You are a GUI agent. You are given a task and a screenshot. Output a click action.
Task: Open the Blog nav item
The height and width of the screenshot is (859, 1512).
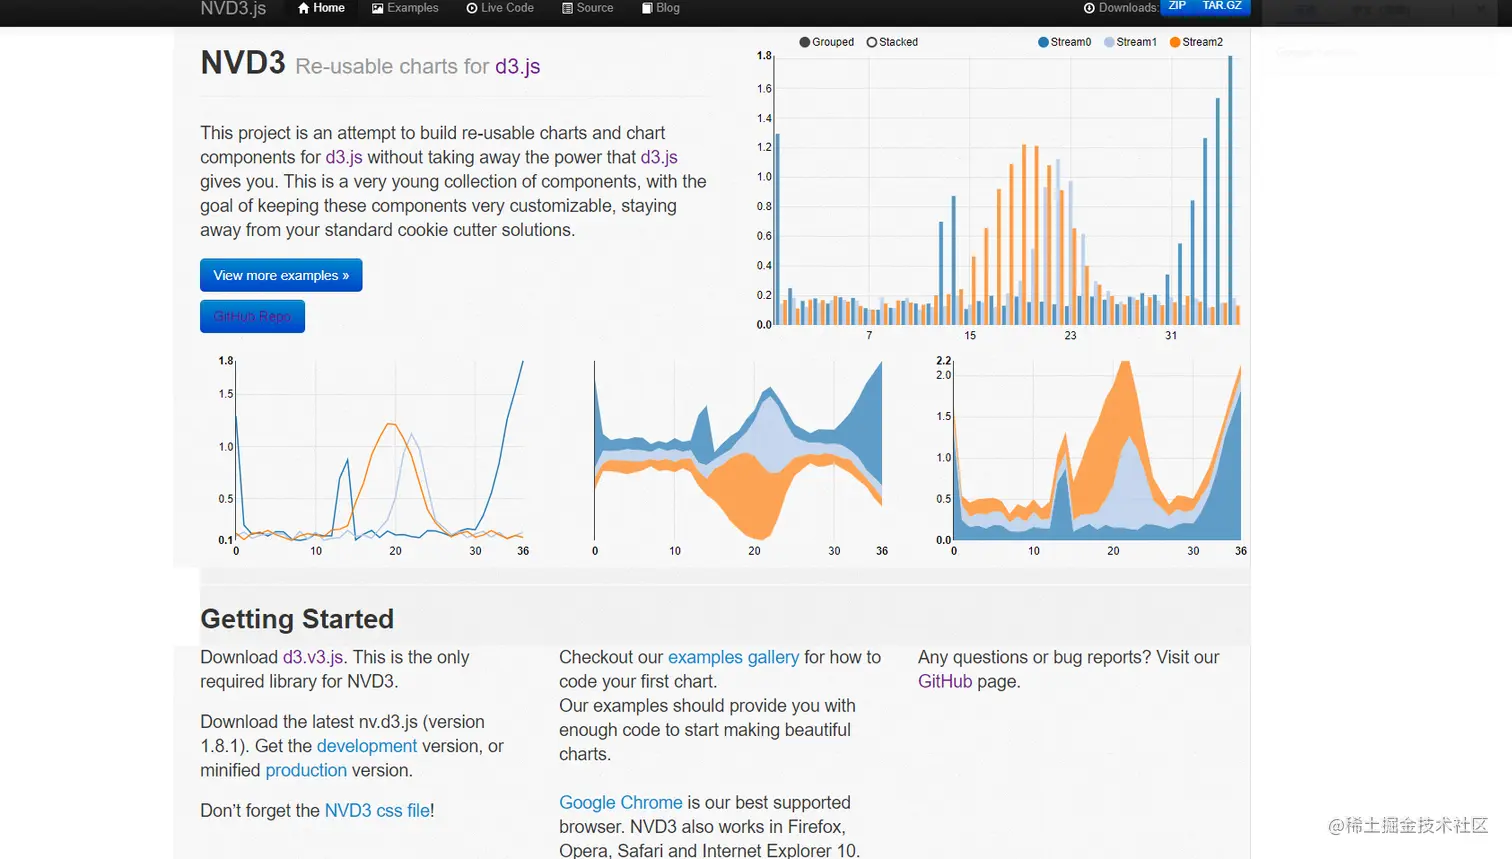tap(661, 8)
